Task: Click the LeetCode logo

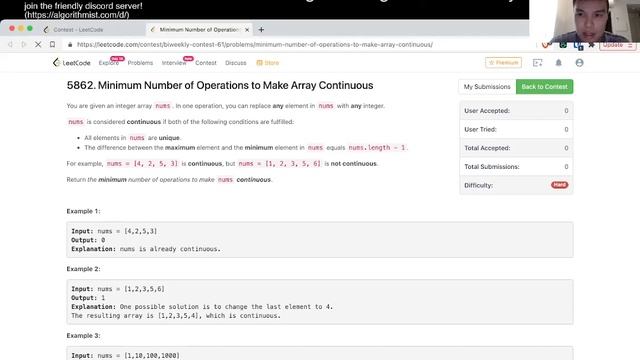Action: click(x=72, y=63)
